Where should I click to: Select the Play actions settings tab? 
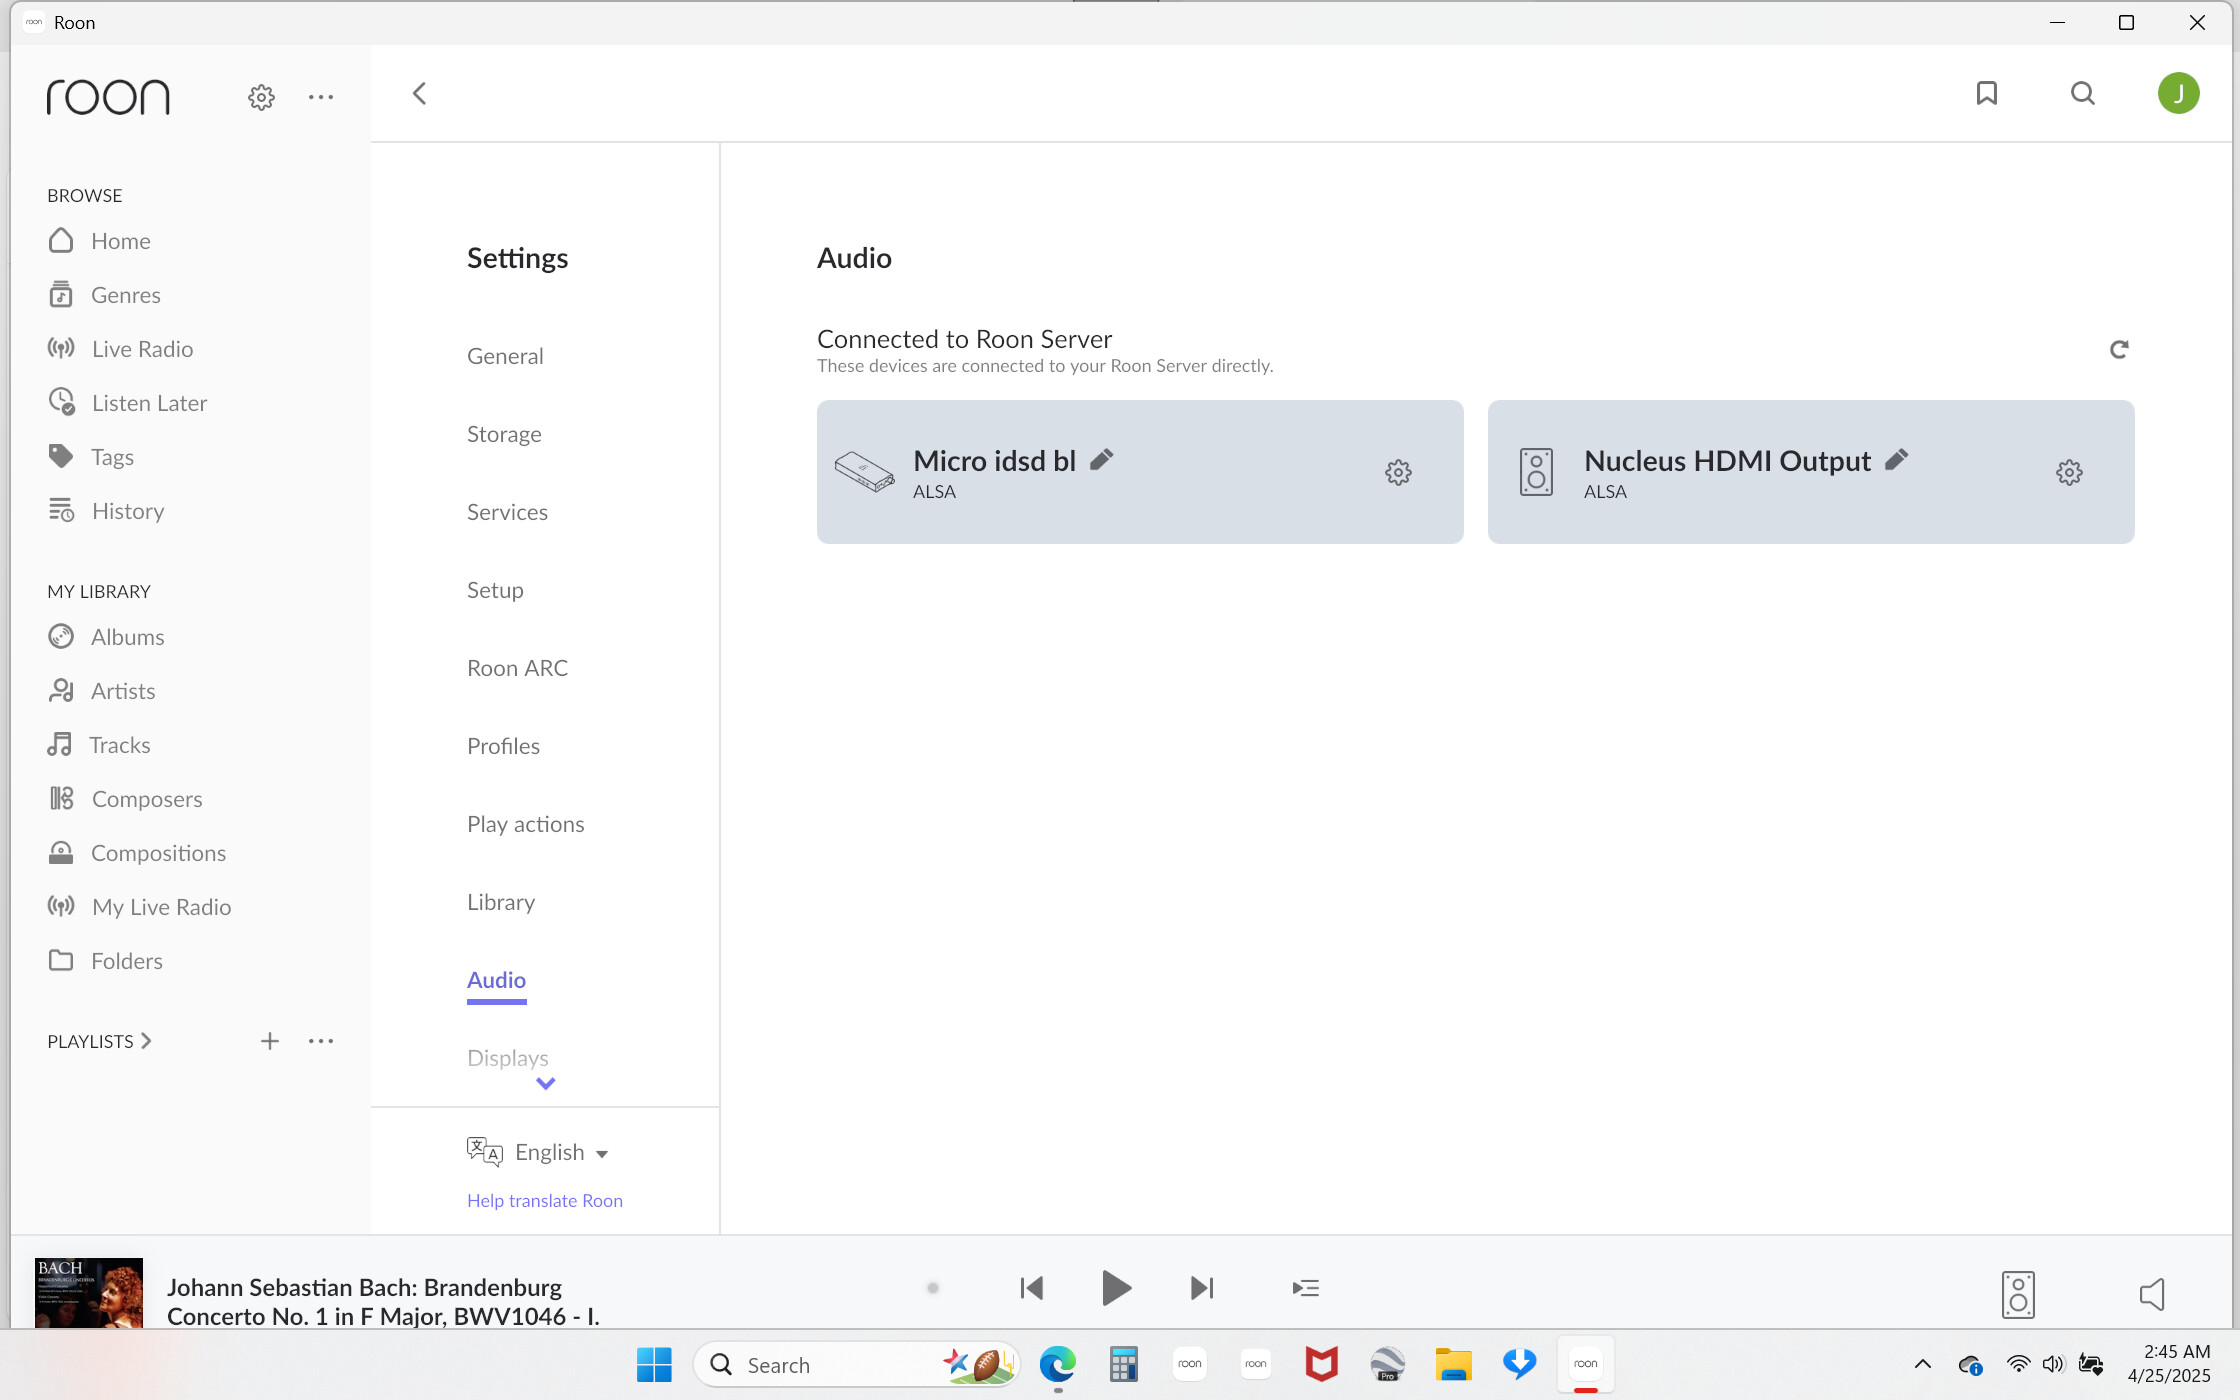tap(525, 824)
